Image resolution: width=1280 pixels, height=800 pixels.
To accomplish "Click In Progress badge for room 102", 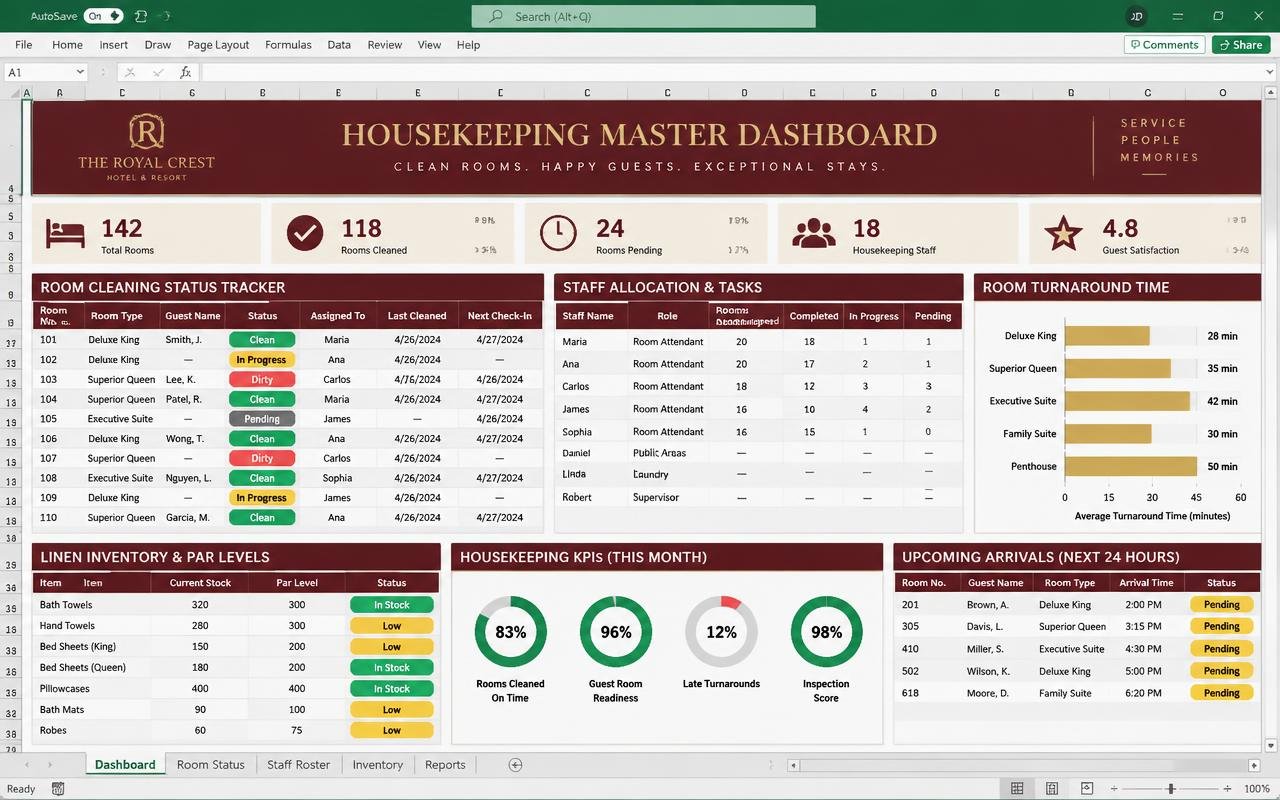I will tap(262, 360).
